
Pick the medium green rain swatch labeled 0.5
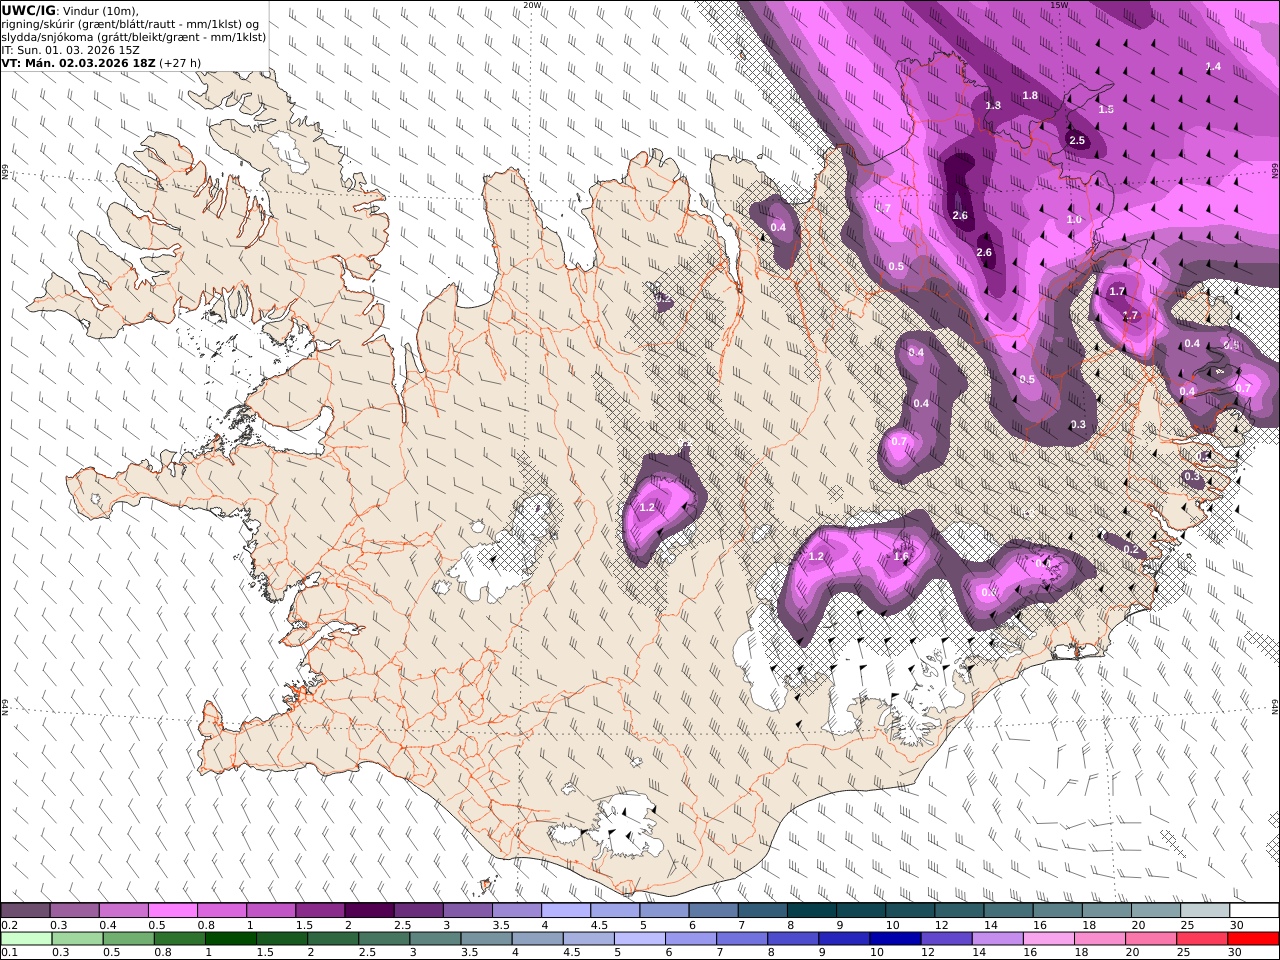point(128,939)
